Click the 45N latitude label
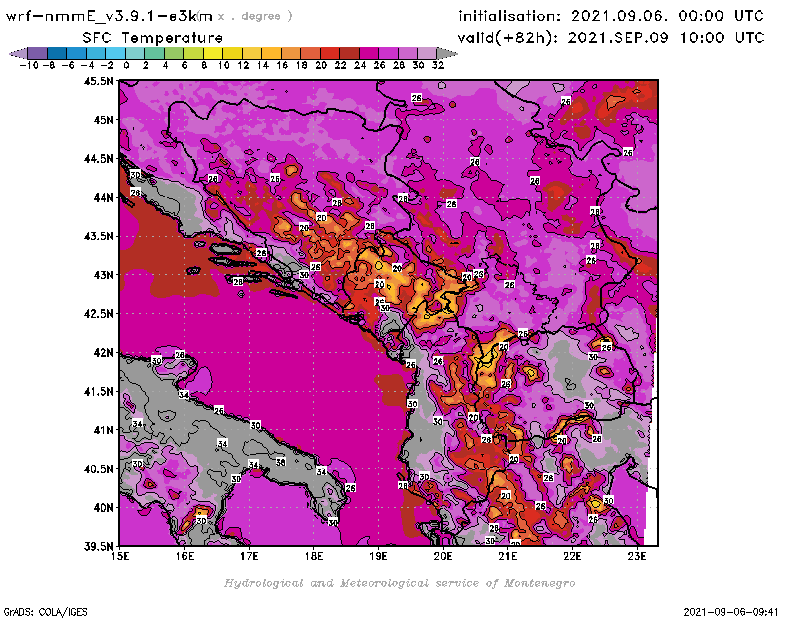 (x=103, y=119)
